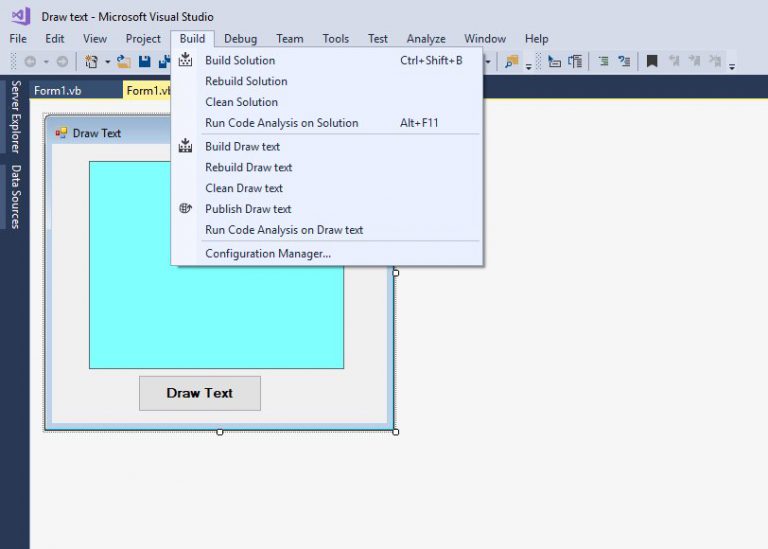Open the Project menu
The image size is (768, 549).
coord(143,39)
